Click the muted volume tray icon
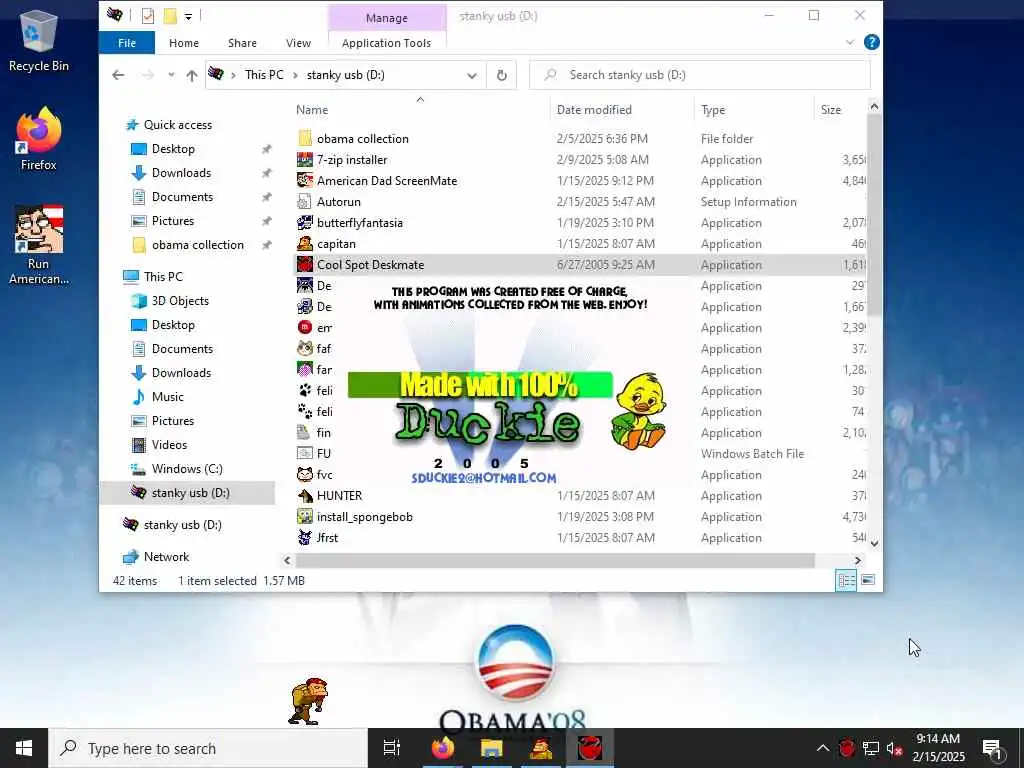This screenshot has width=1024, height=768. [x=894, y=748]
